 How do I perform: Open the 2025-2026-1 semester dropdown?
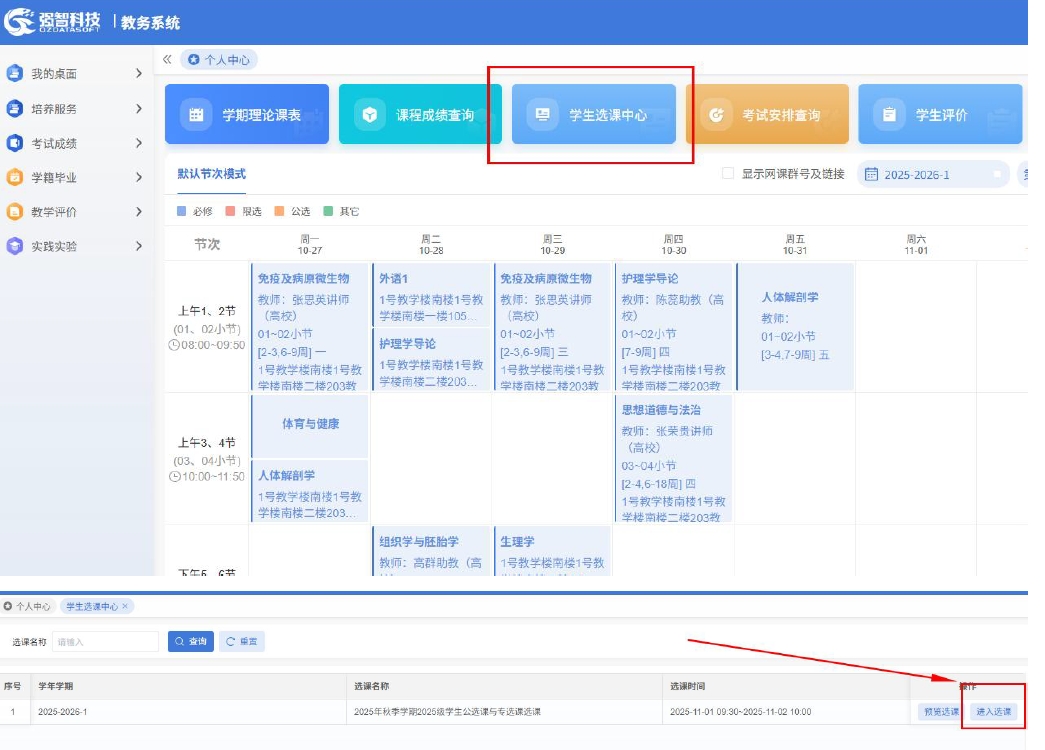pyautogui.click(x=933, y=175)
